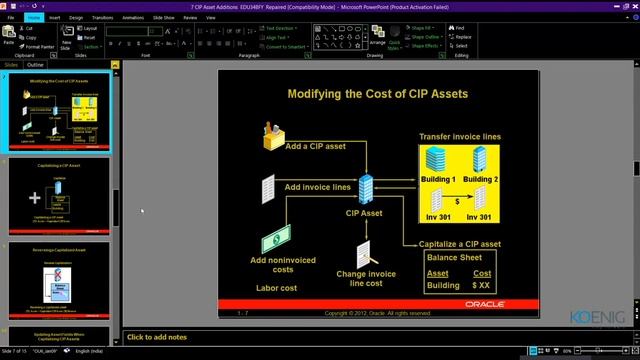Click Replace in Editing group
This screenshot has height=360, width=640.
coord(460,37)
